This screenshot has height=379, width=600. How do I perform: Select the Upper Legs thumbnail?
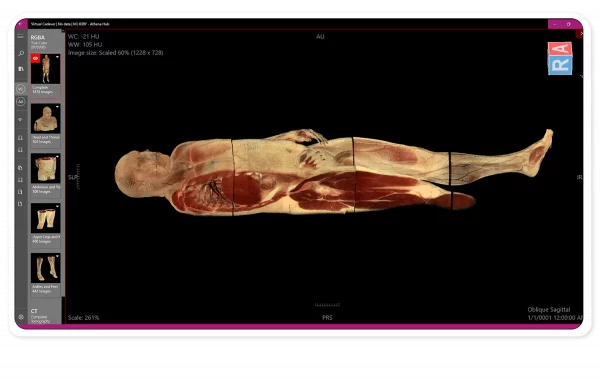(x=46, y=218)
